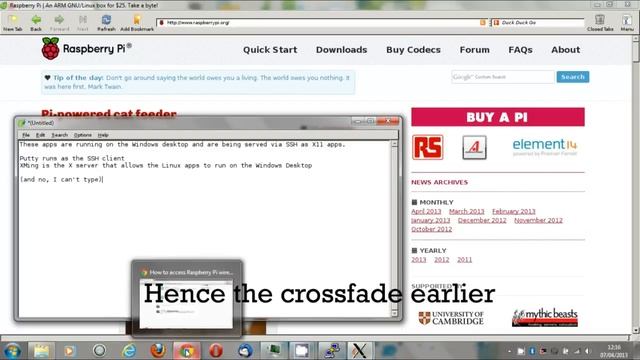The height and width of the screenshot is (360, 640).
Task: Open the October 2012 archive link
Action: point(431,229)
